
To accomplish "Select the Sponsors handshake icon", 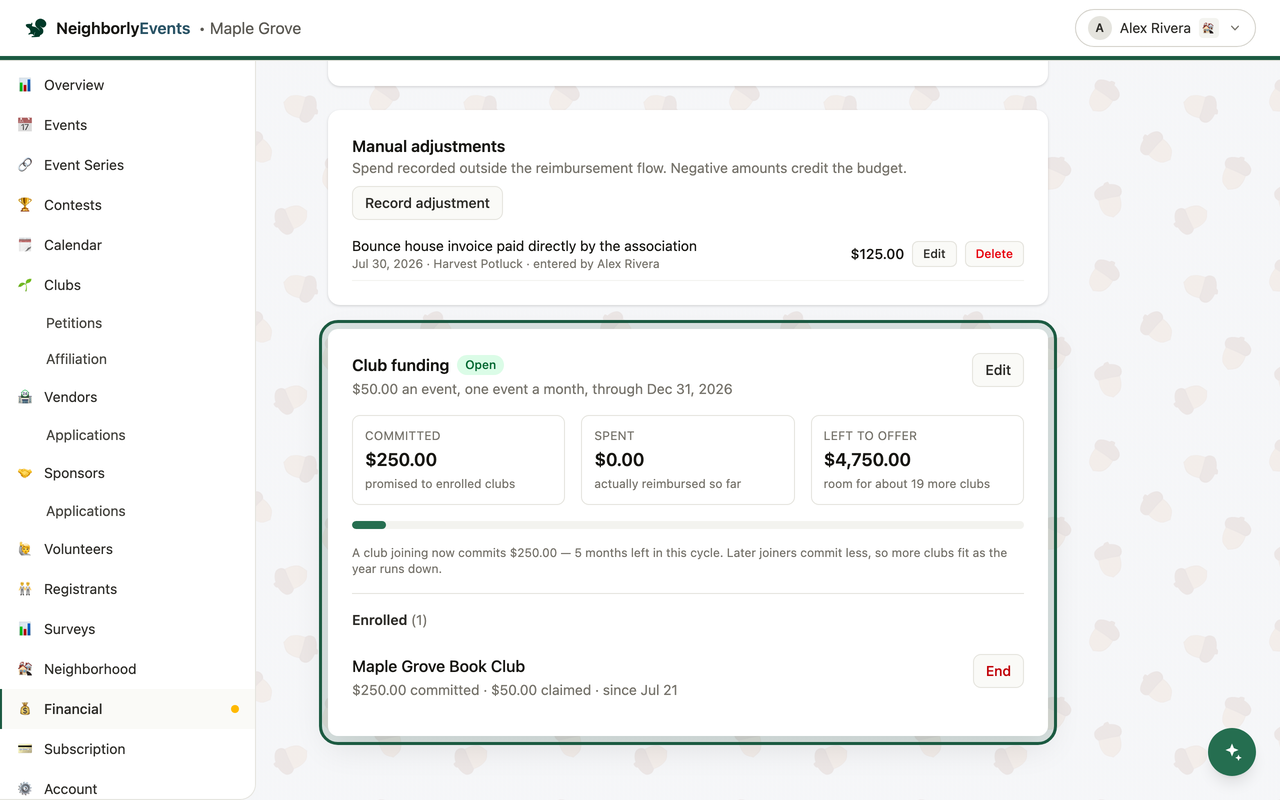I will point(25,473).
